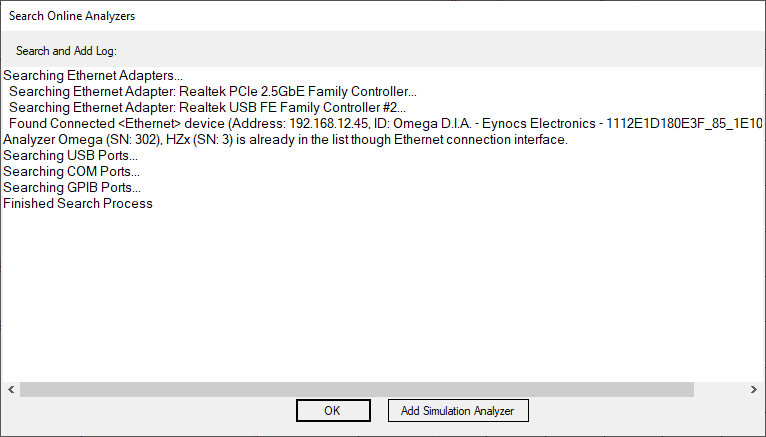Select the 'Searching Ethernet Adapters...' log line
The image size is (766, 437).
point(94,75)
